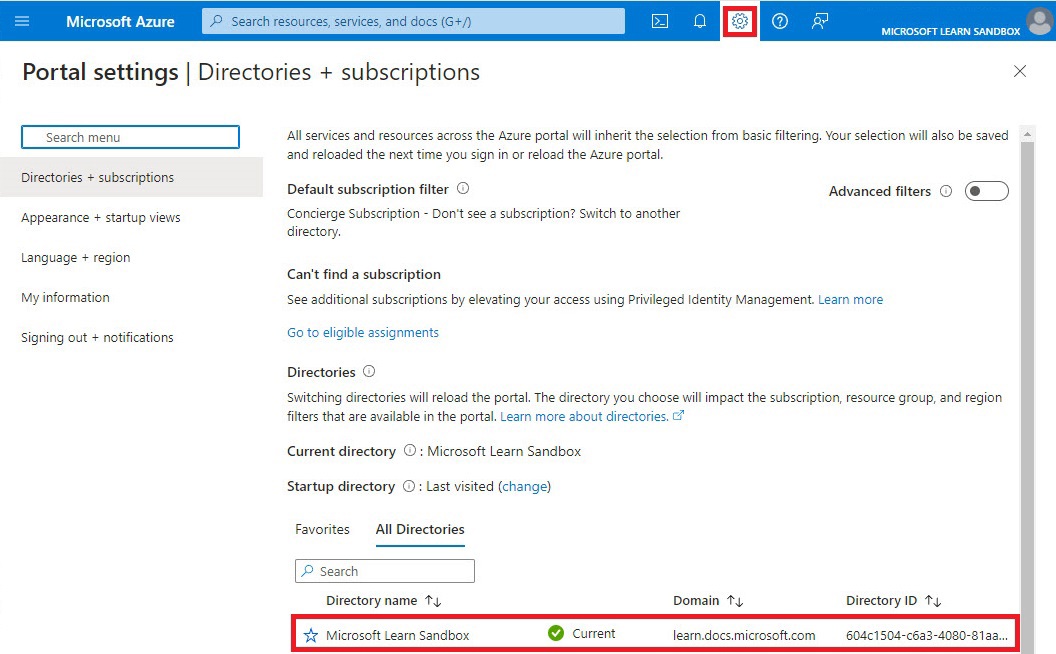Image resolution: width=1056 pixels, height=654 pixels.
Task: Switch to the Favorites tab
Action: pos(322,529)
